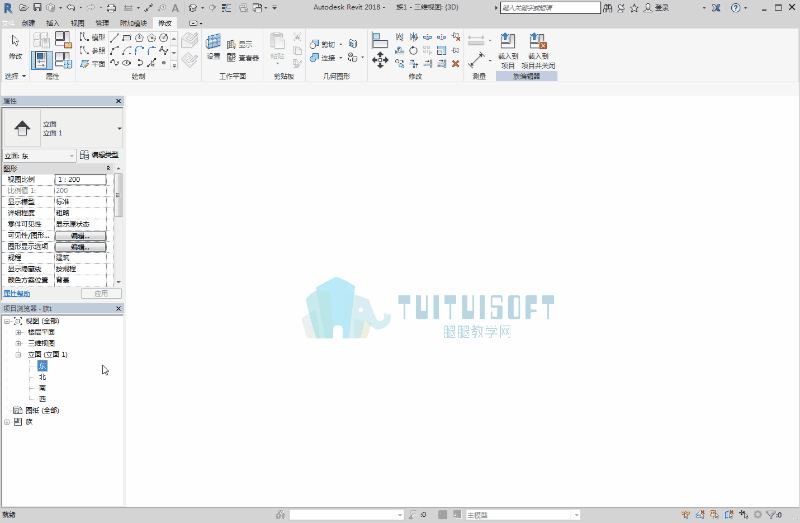Screen dimensions: 800x523
Task: Select the Rotate tool icon
Action: tap(414, 51)
